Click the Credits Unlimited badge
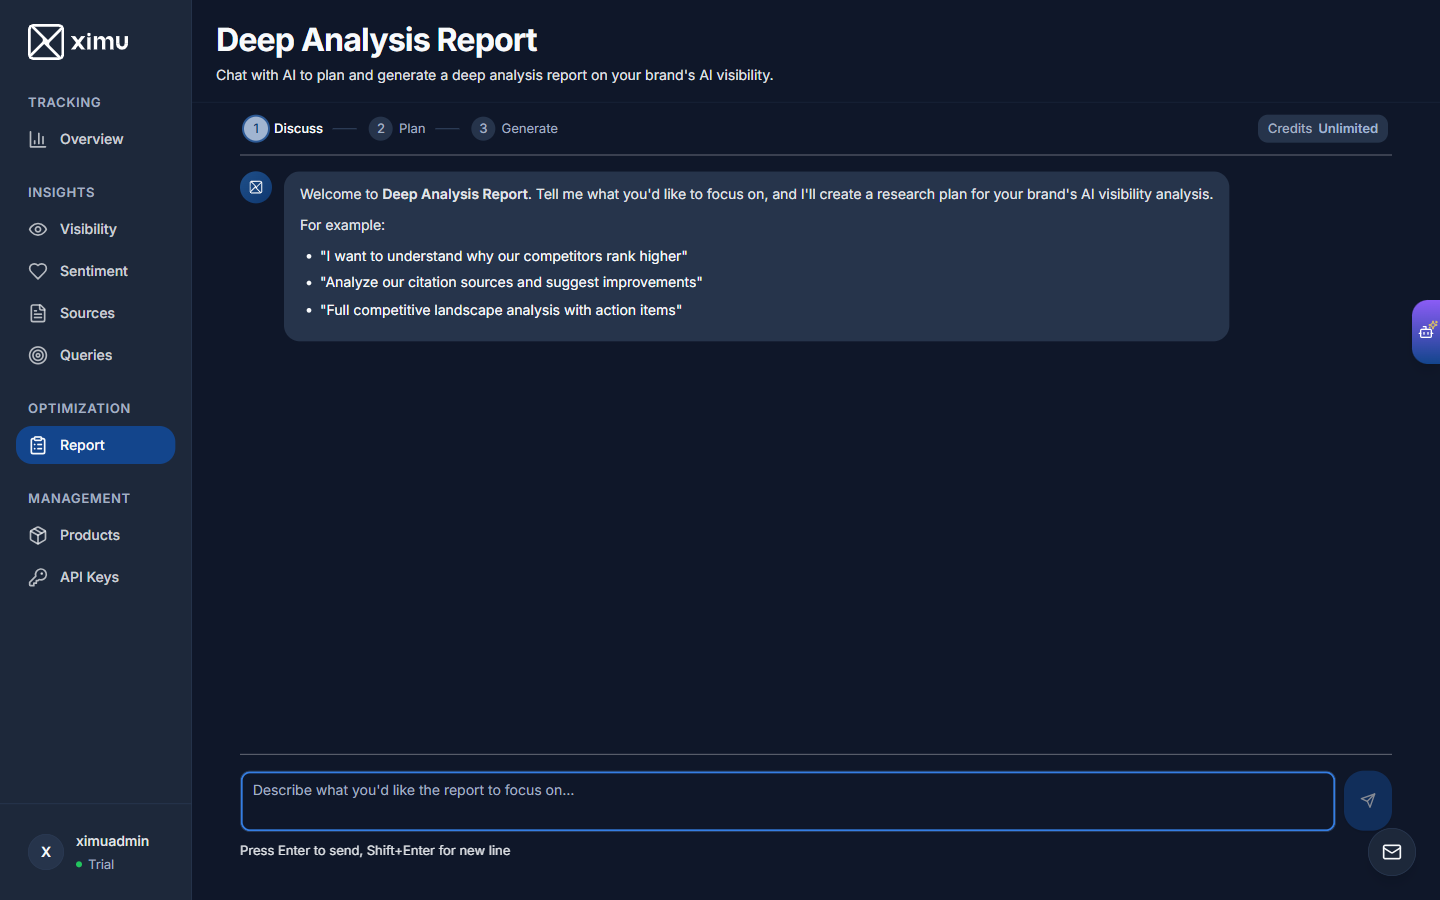Image resolution: width=1440 pixels, height=900 pixels. click(1322, 128)
